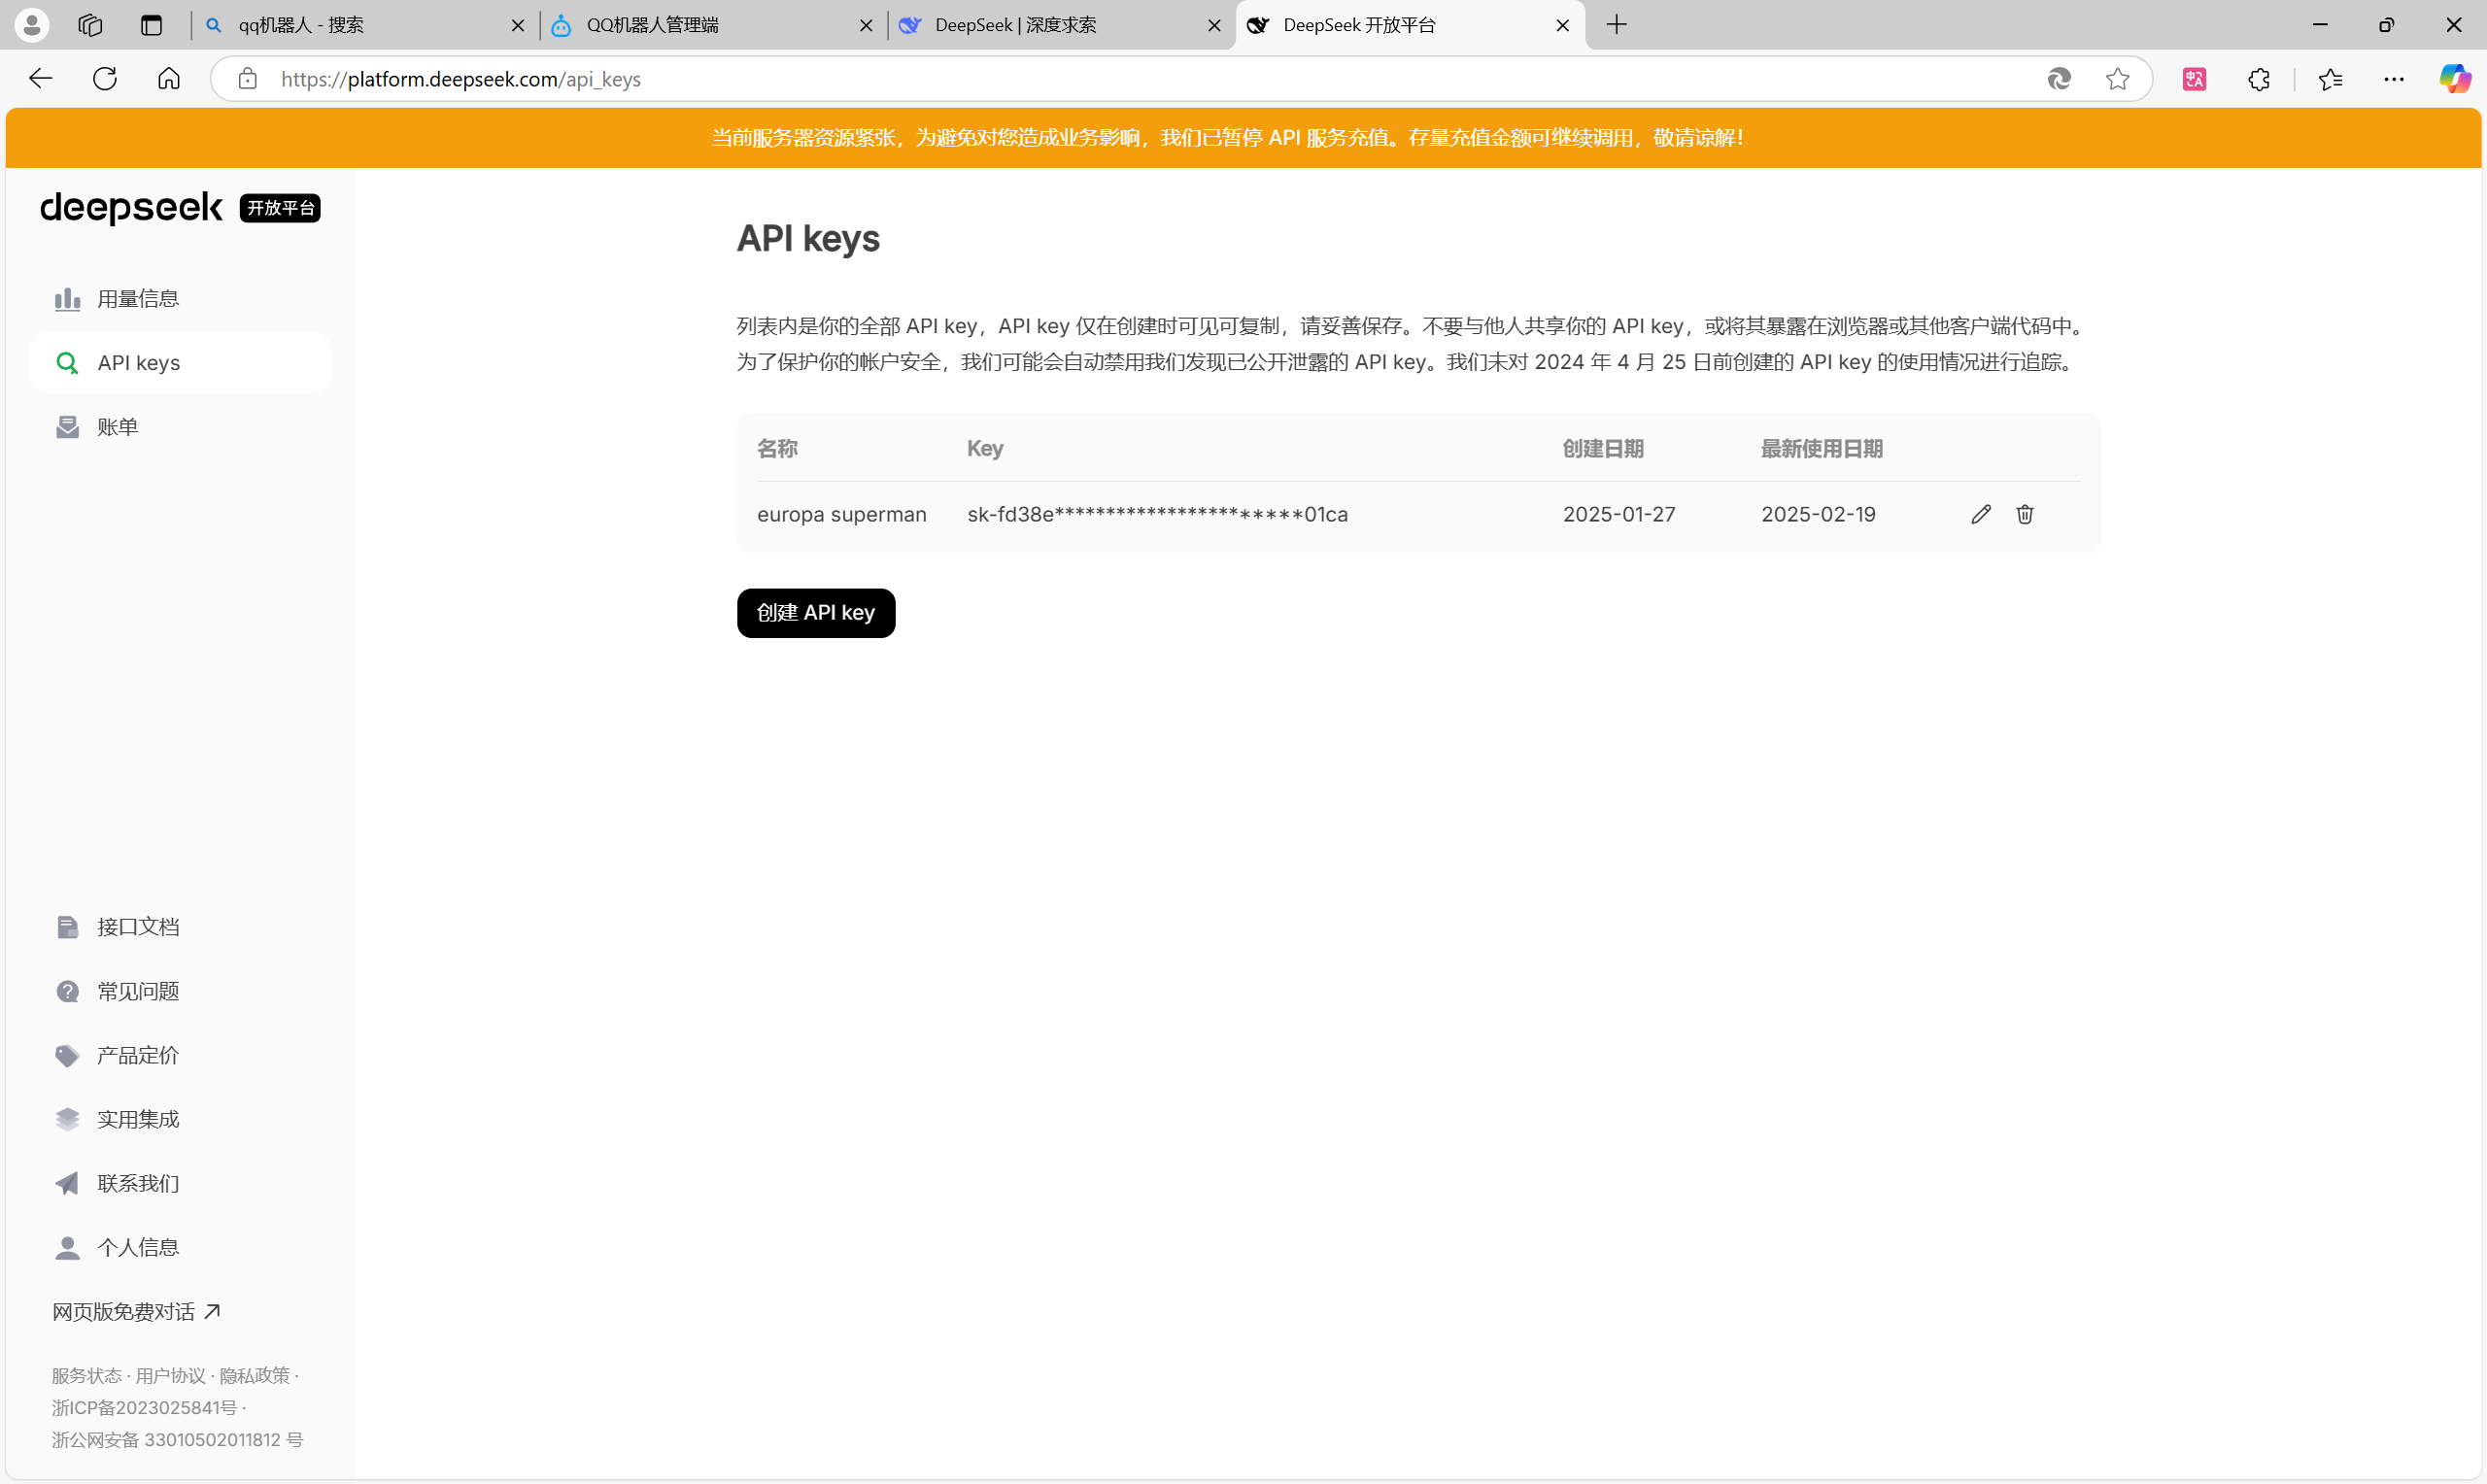Viewport: 2487px width, 1484px height.
Task: Open the browser profile avatar
Action: (32, 25)
